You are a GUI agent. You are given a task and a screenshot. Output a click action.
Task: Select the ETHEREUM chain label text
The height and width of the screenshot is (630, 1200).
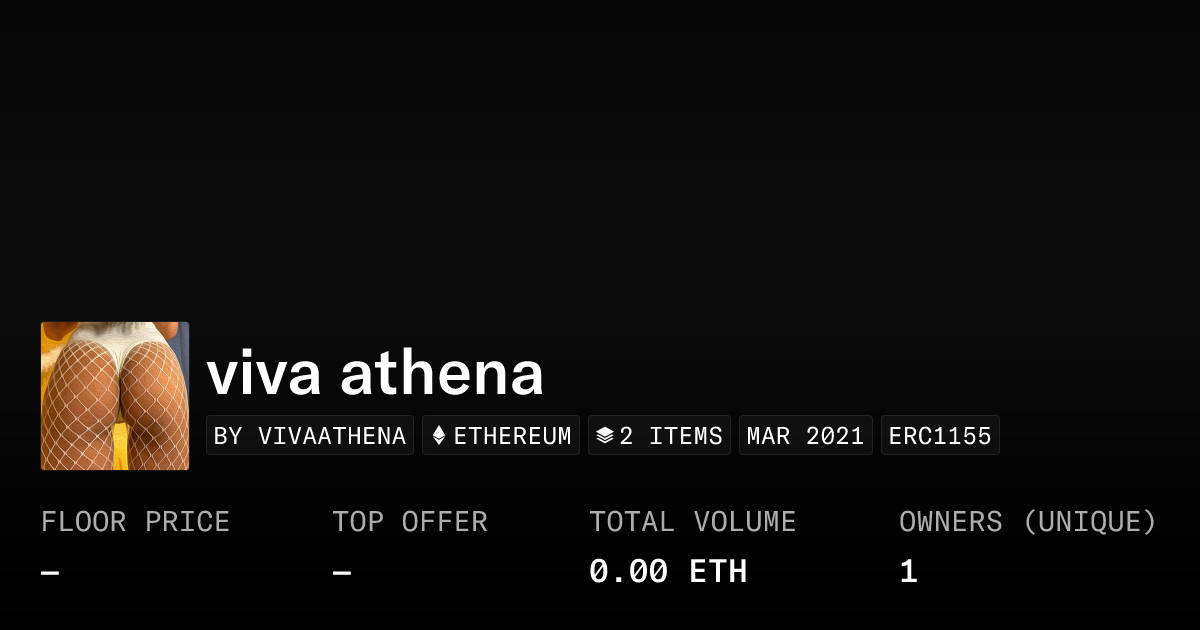(512, 436)
